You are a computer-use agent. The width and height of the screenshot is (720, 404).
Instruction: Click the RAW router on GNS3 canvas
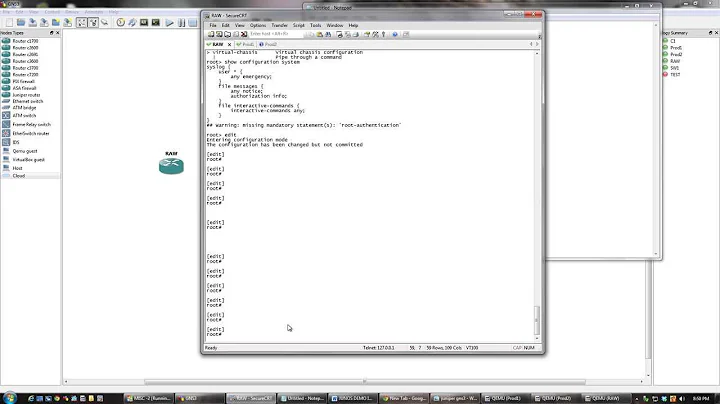coord(171,166)
